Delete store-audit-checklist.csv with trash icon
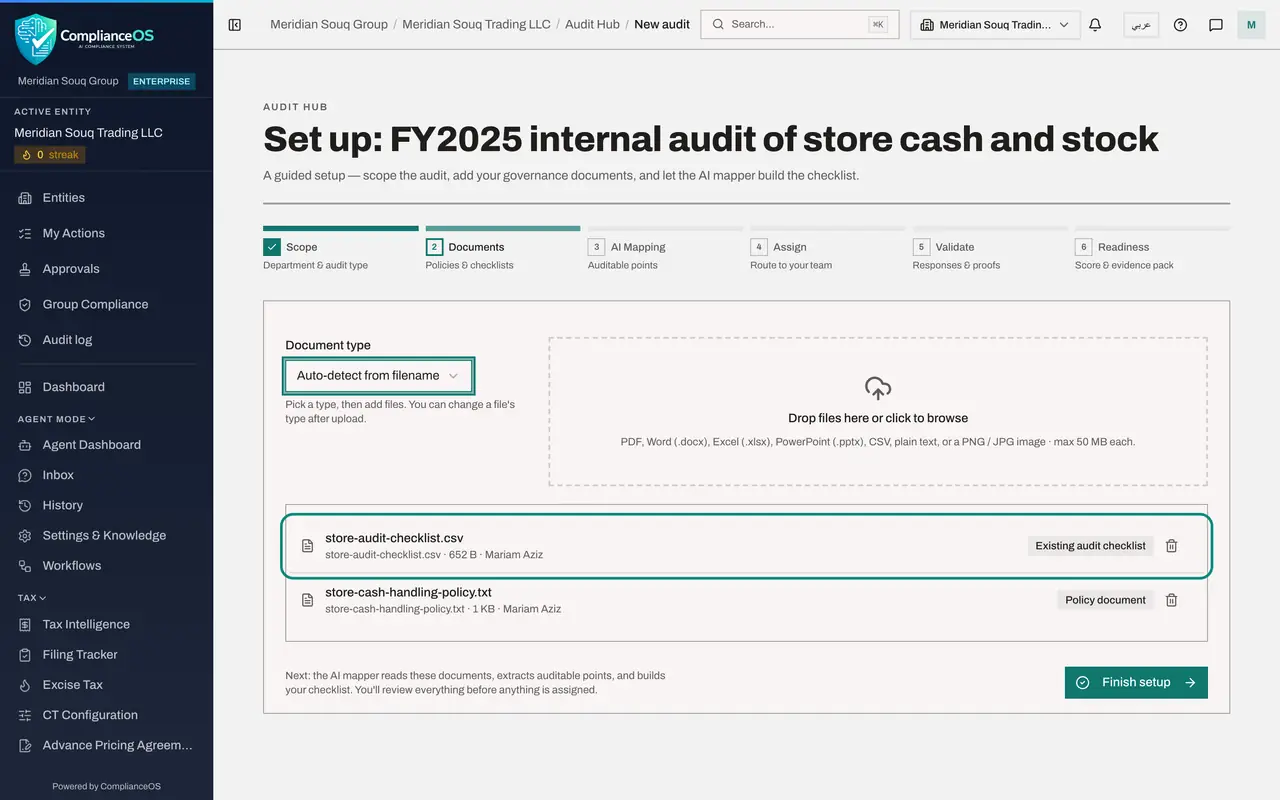The image size is (1280, 800). coord(1172,546)
